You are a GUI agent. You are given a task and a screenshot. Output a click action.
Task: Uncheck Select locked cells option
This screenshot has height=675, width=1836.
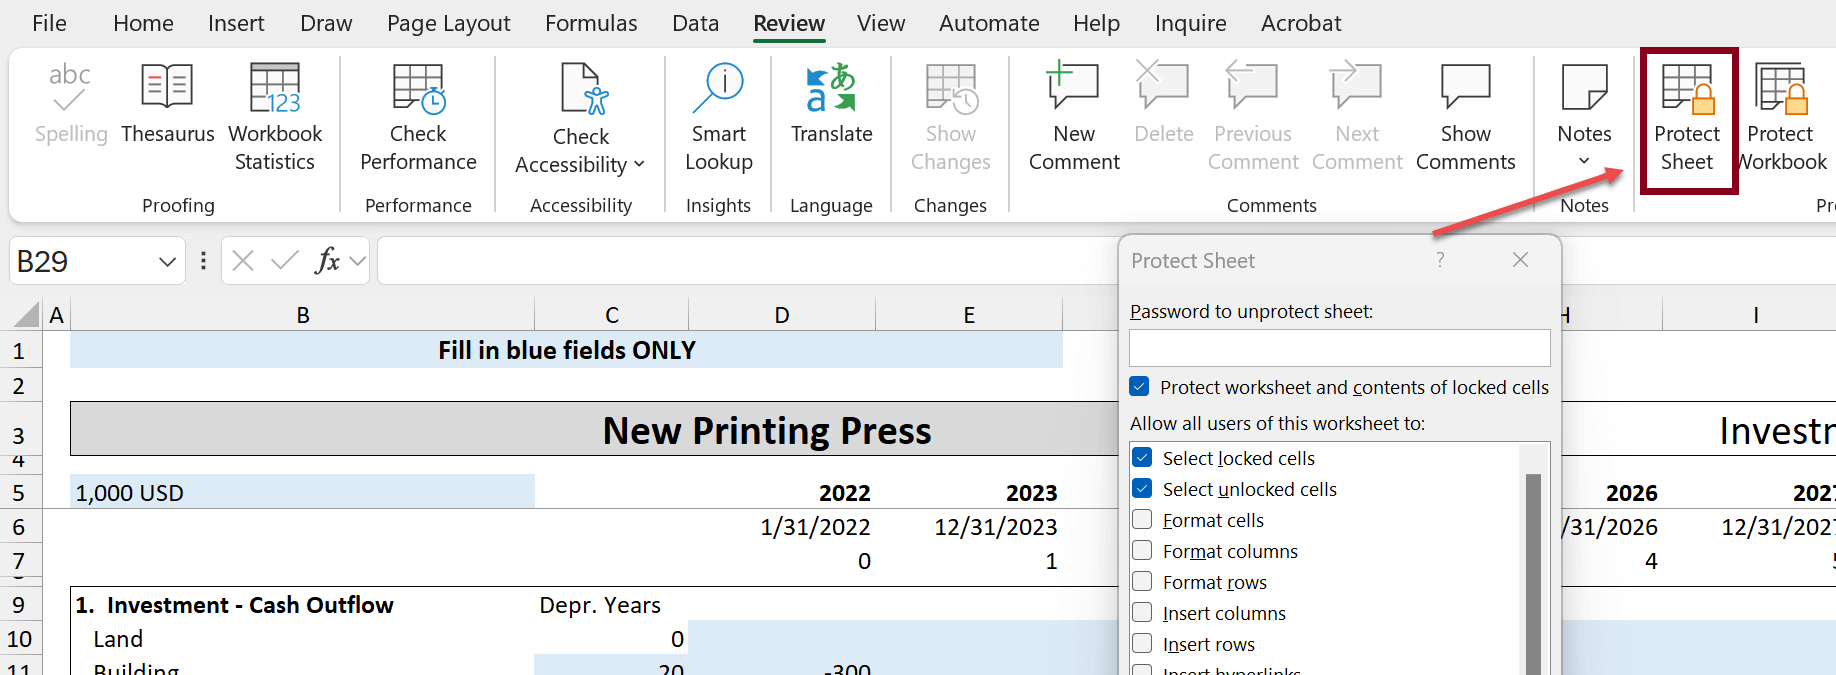[1142, 458]
